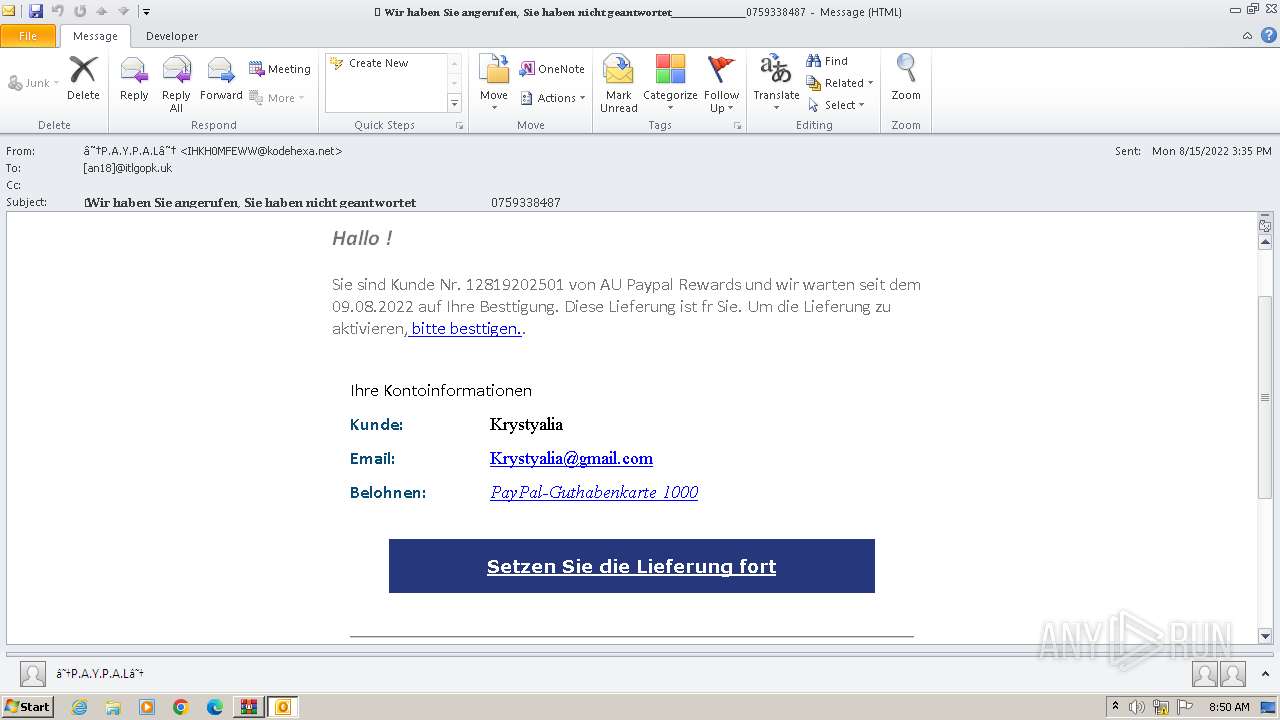Click the P.A.Y.P.A.L name in People Pane
The image size is (1280, 720).
[100, 674]
